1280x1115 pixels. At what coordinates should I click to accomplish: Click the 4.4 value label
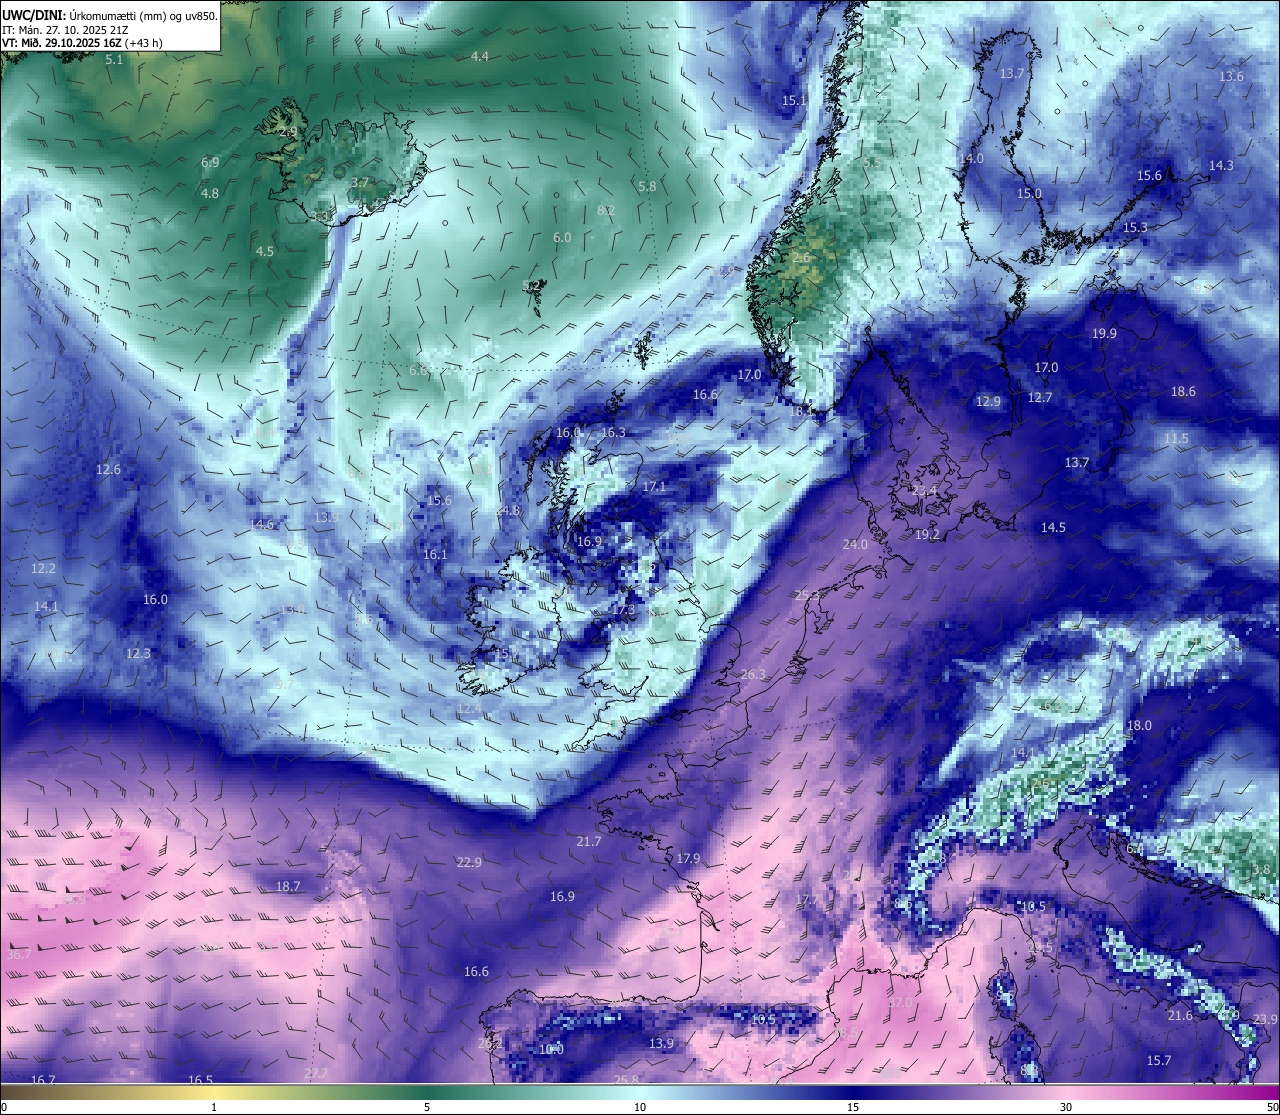480,57
